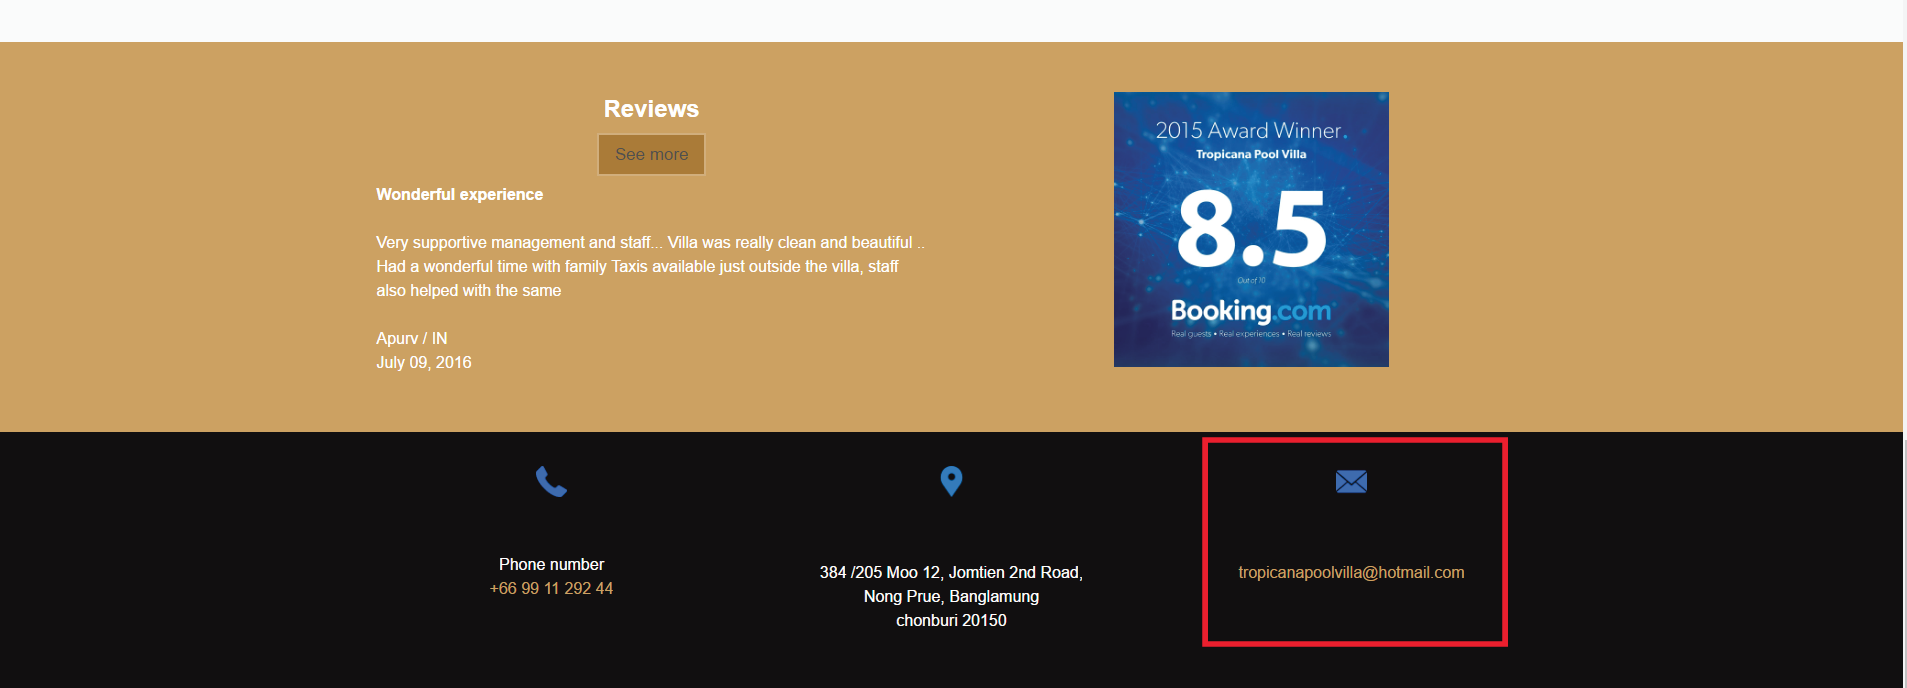Call the phone number +66 99 11 292 44
This screenshot has width=1907, height=688.
551,588
